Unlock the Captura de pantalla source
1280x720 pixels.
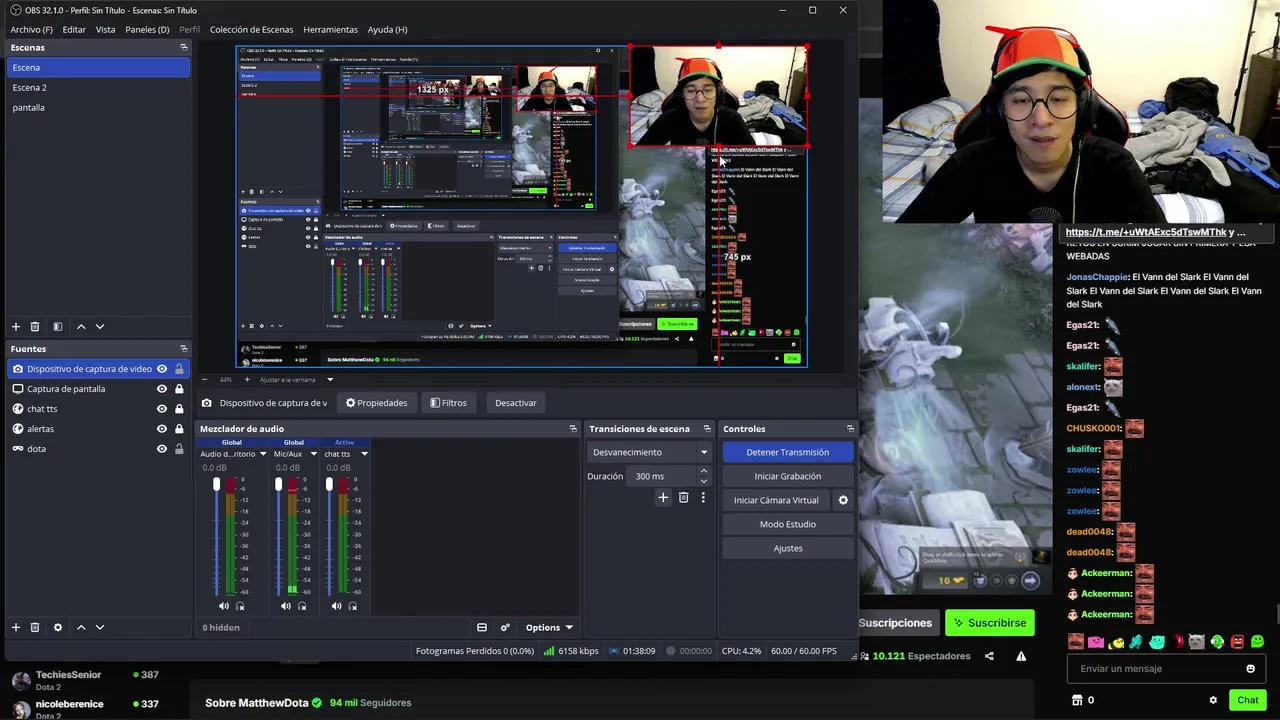point(179,388)
